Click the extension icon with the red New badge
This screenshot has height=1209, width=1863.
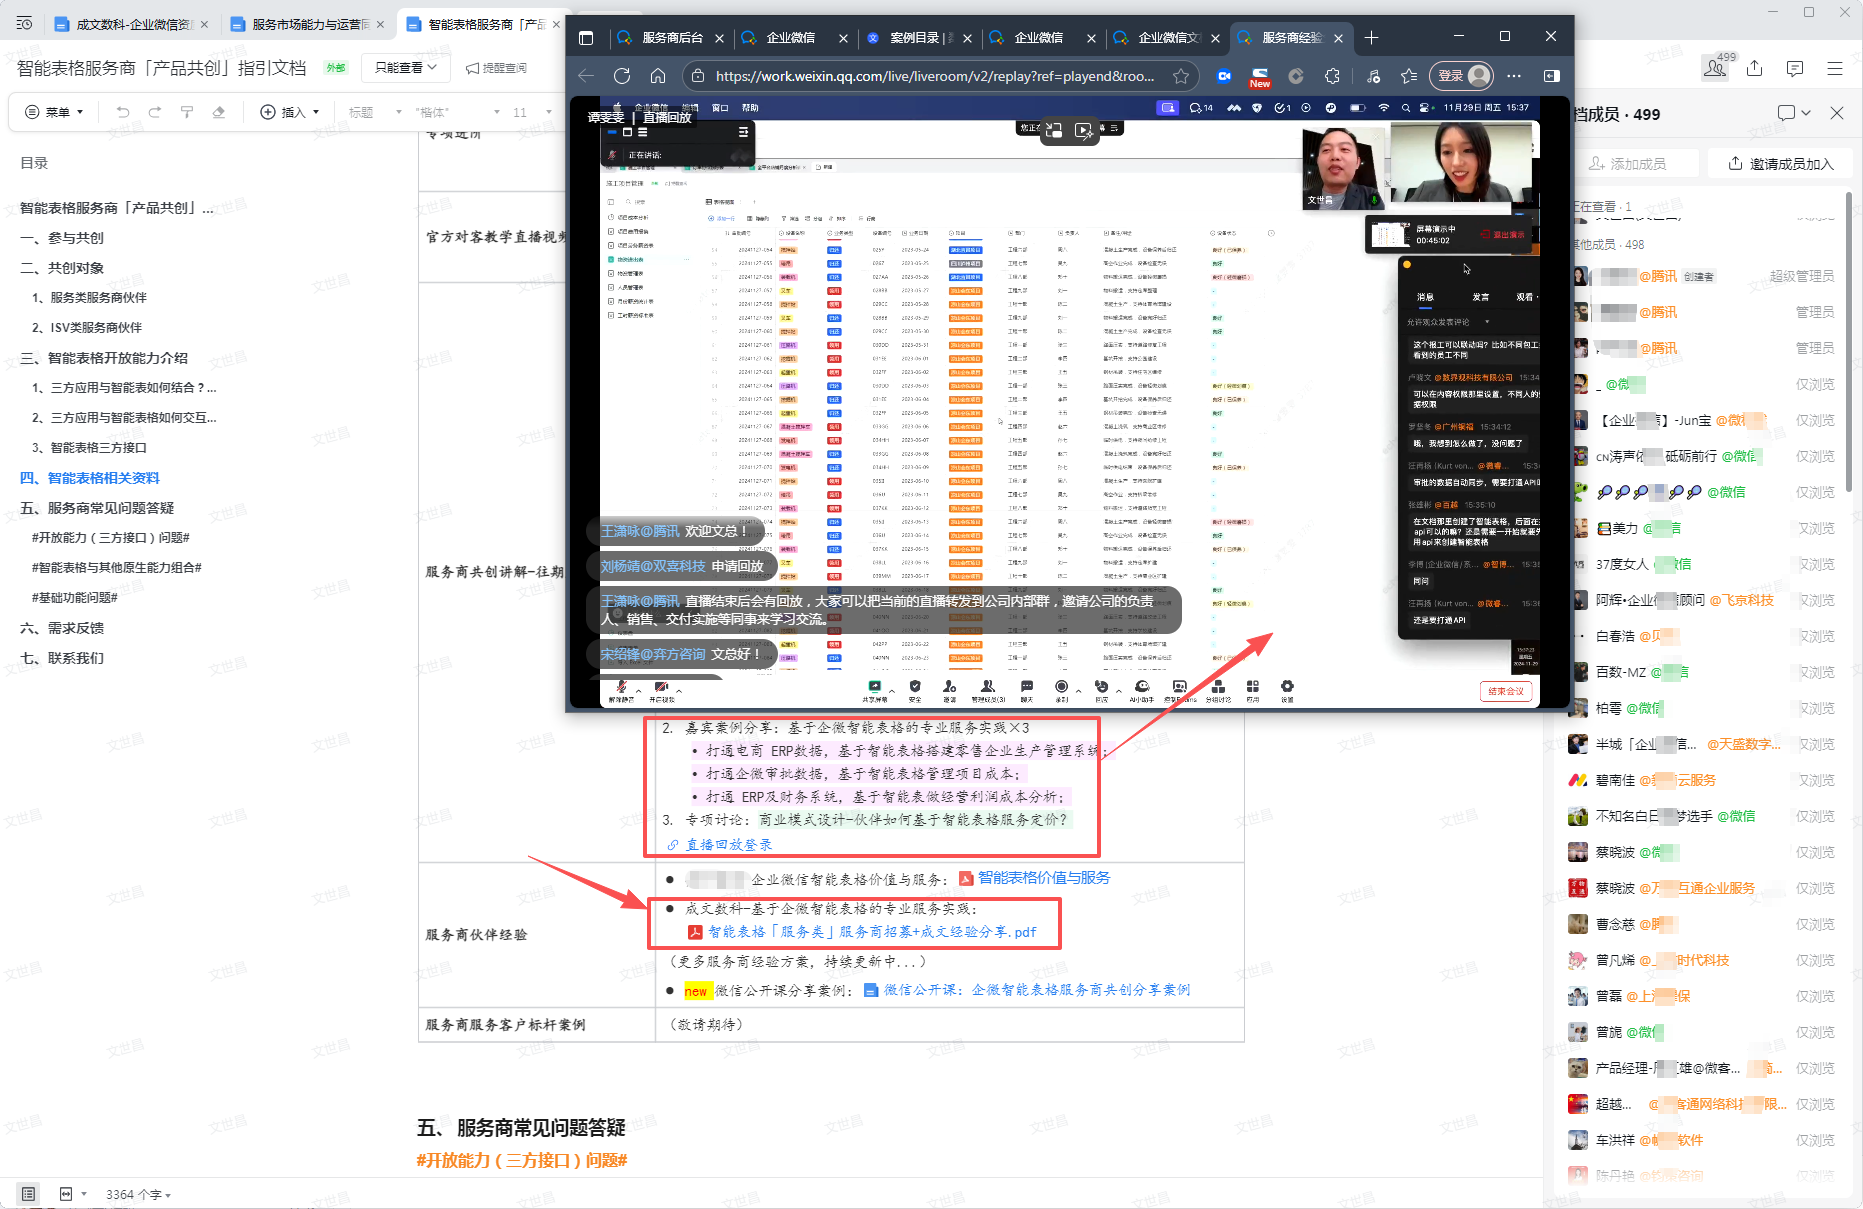coord(1260,77)
